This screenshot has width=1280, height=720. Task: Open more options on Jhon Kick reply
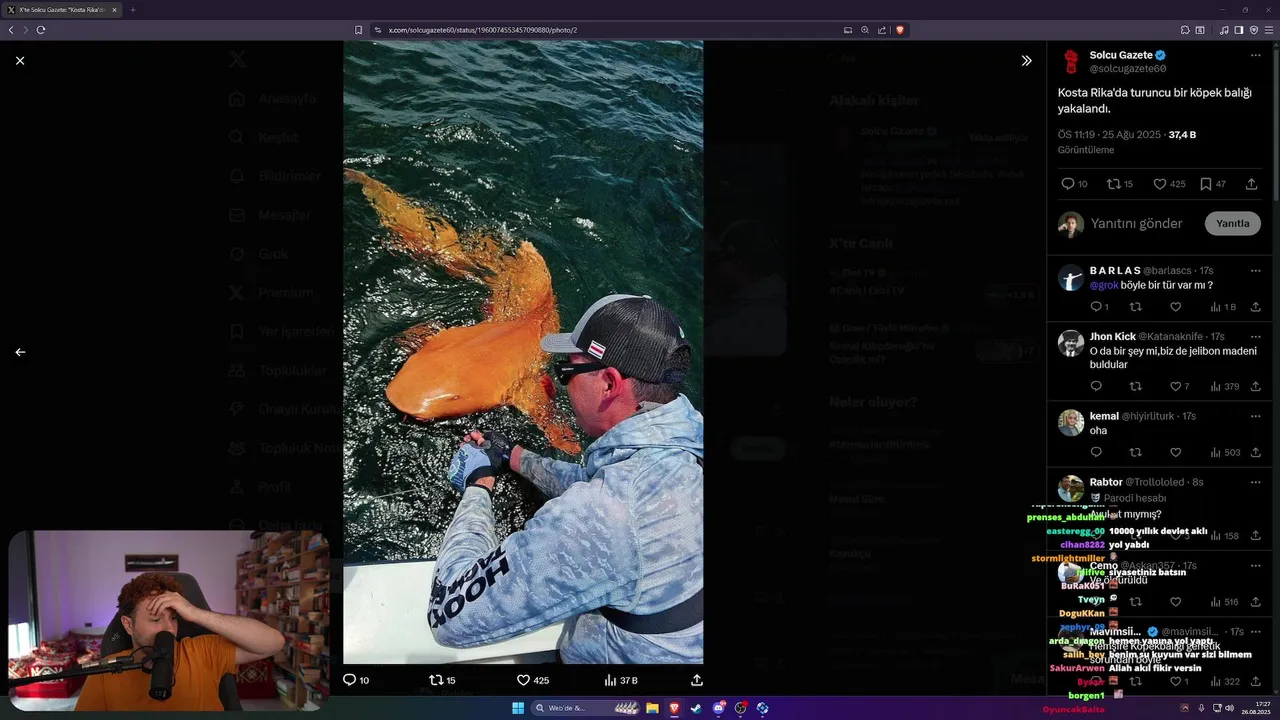[x=1255, y=337]
